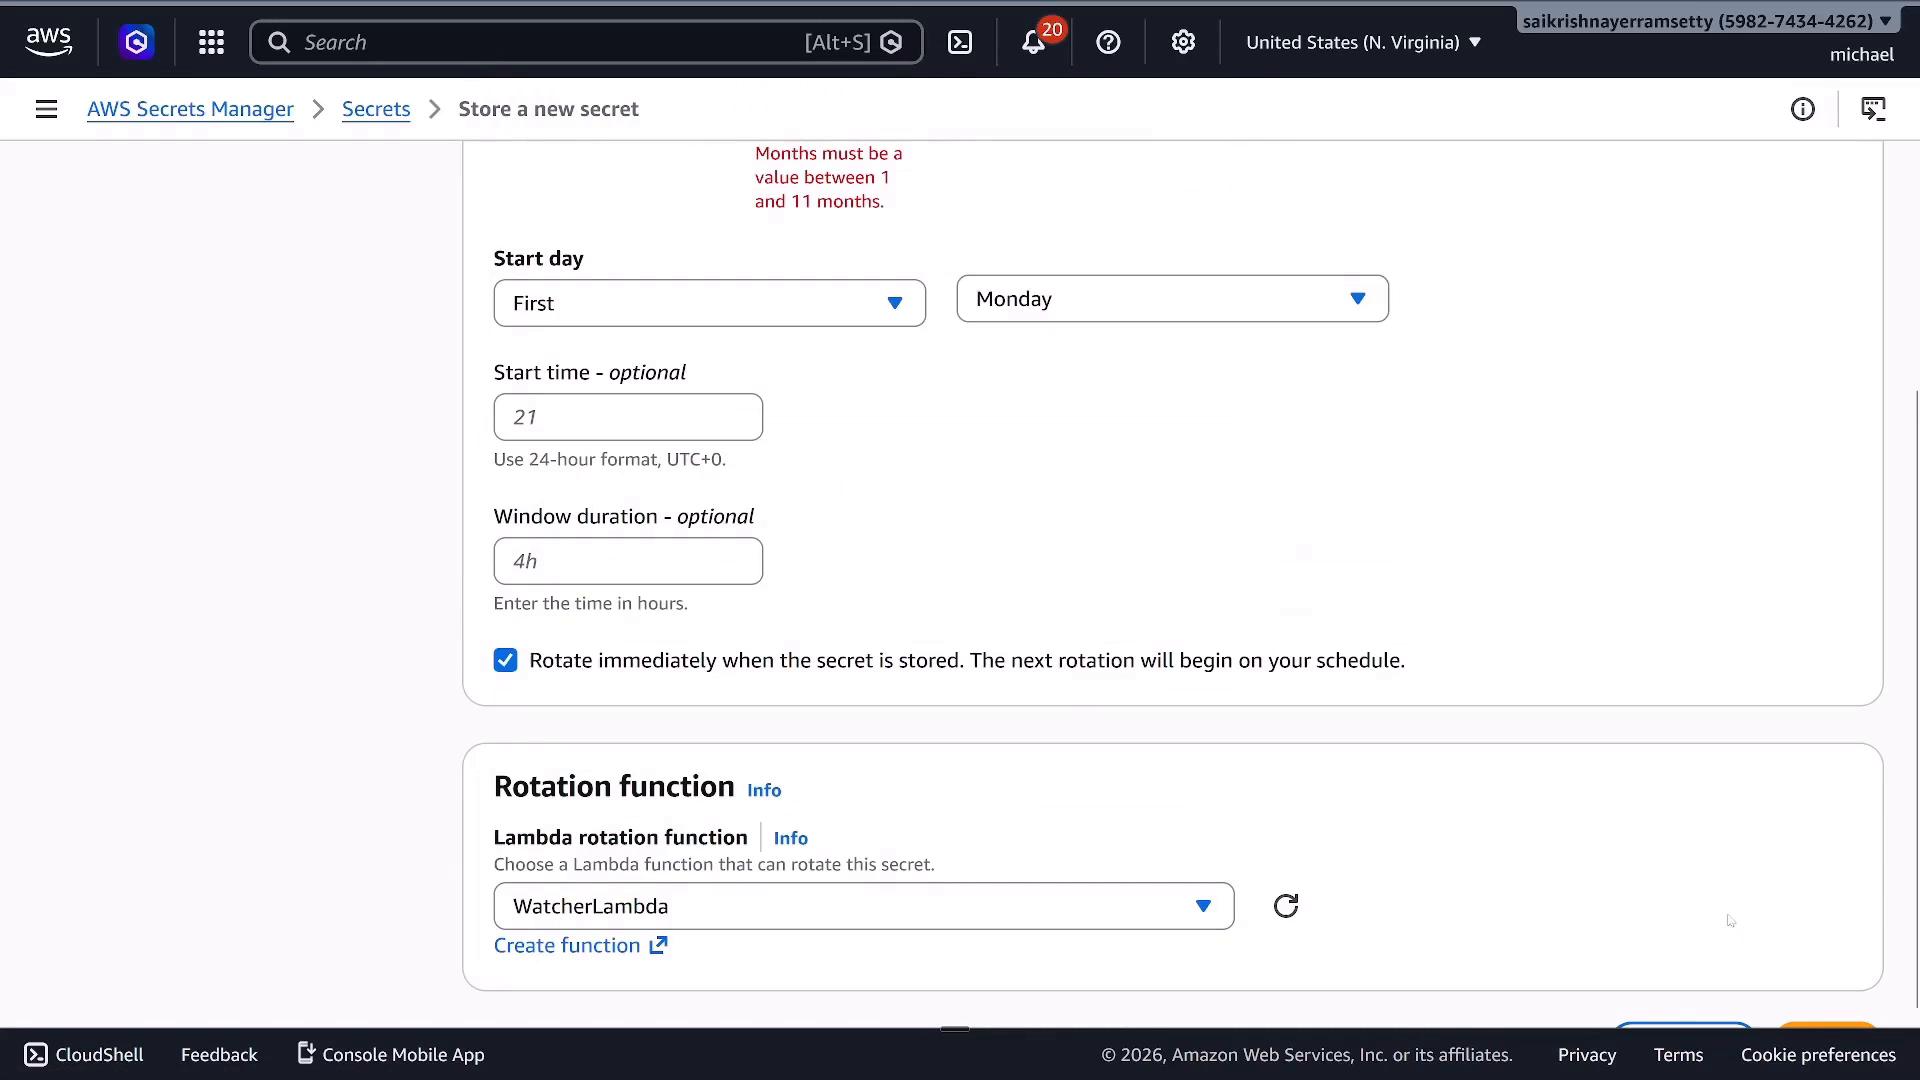Open the Monday weekday dropdown
The image size is (1920, 1080).
1172,299
